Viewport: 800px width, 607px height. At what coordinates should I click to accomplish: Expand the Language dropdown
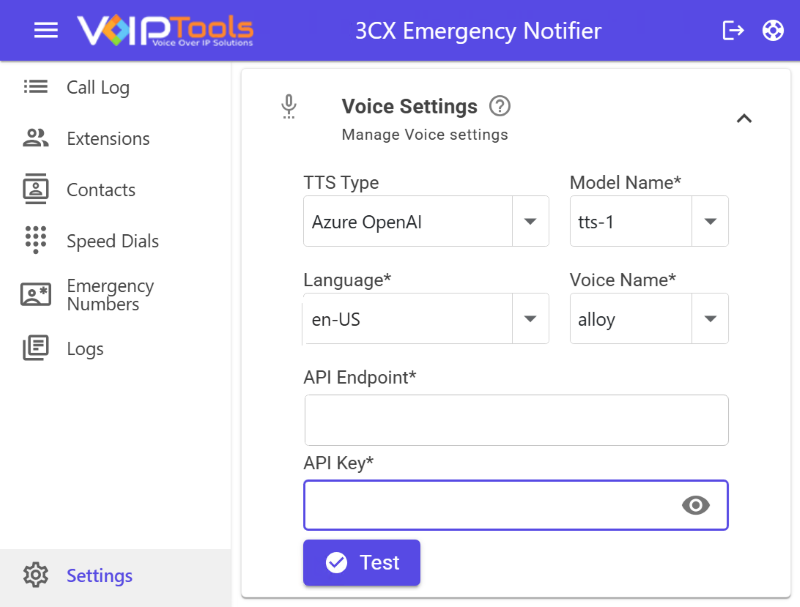tap(530, 319)
